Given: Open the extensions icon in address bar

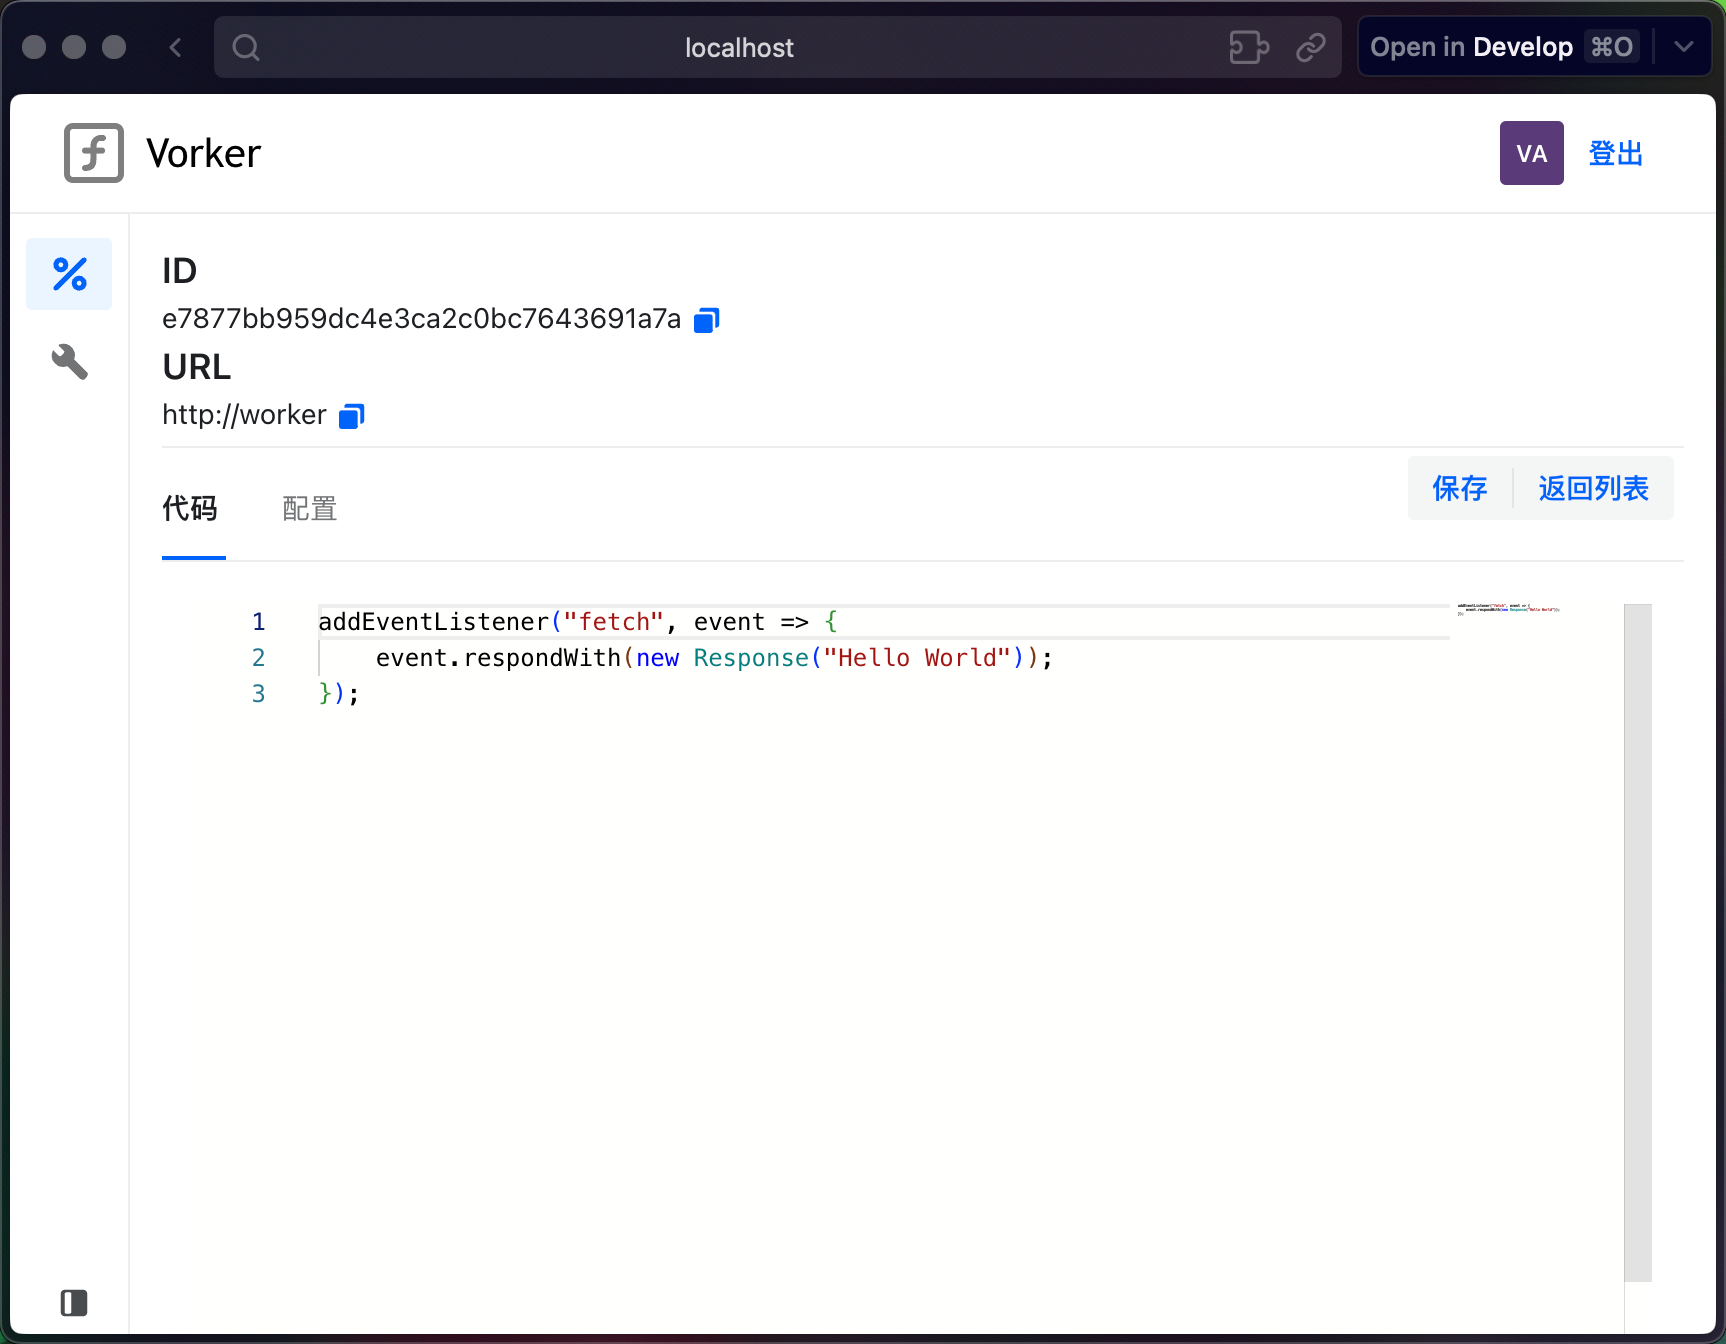Looking at the screenshot, I should [x=1249, y=47].
